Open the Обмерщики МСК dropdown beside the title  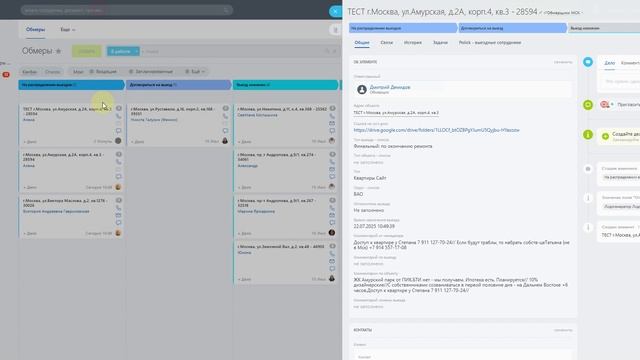pyautogui.click(x=562, y=13)
